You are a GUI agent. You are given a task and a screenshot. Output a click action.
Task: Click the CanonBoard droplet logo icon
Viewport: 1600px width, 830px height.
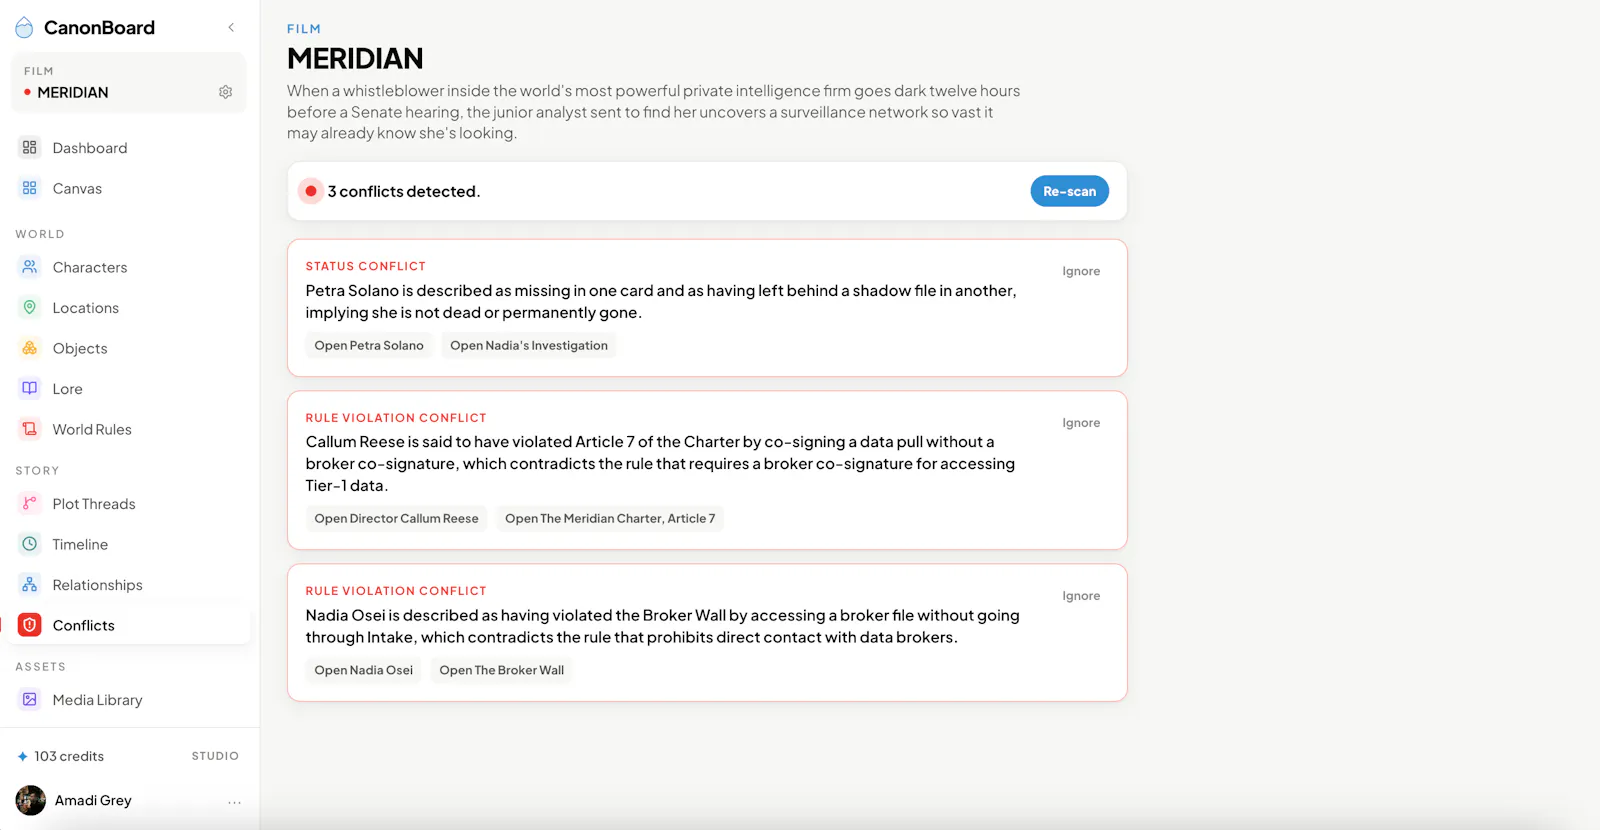click(24, 28)
